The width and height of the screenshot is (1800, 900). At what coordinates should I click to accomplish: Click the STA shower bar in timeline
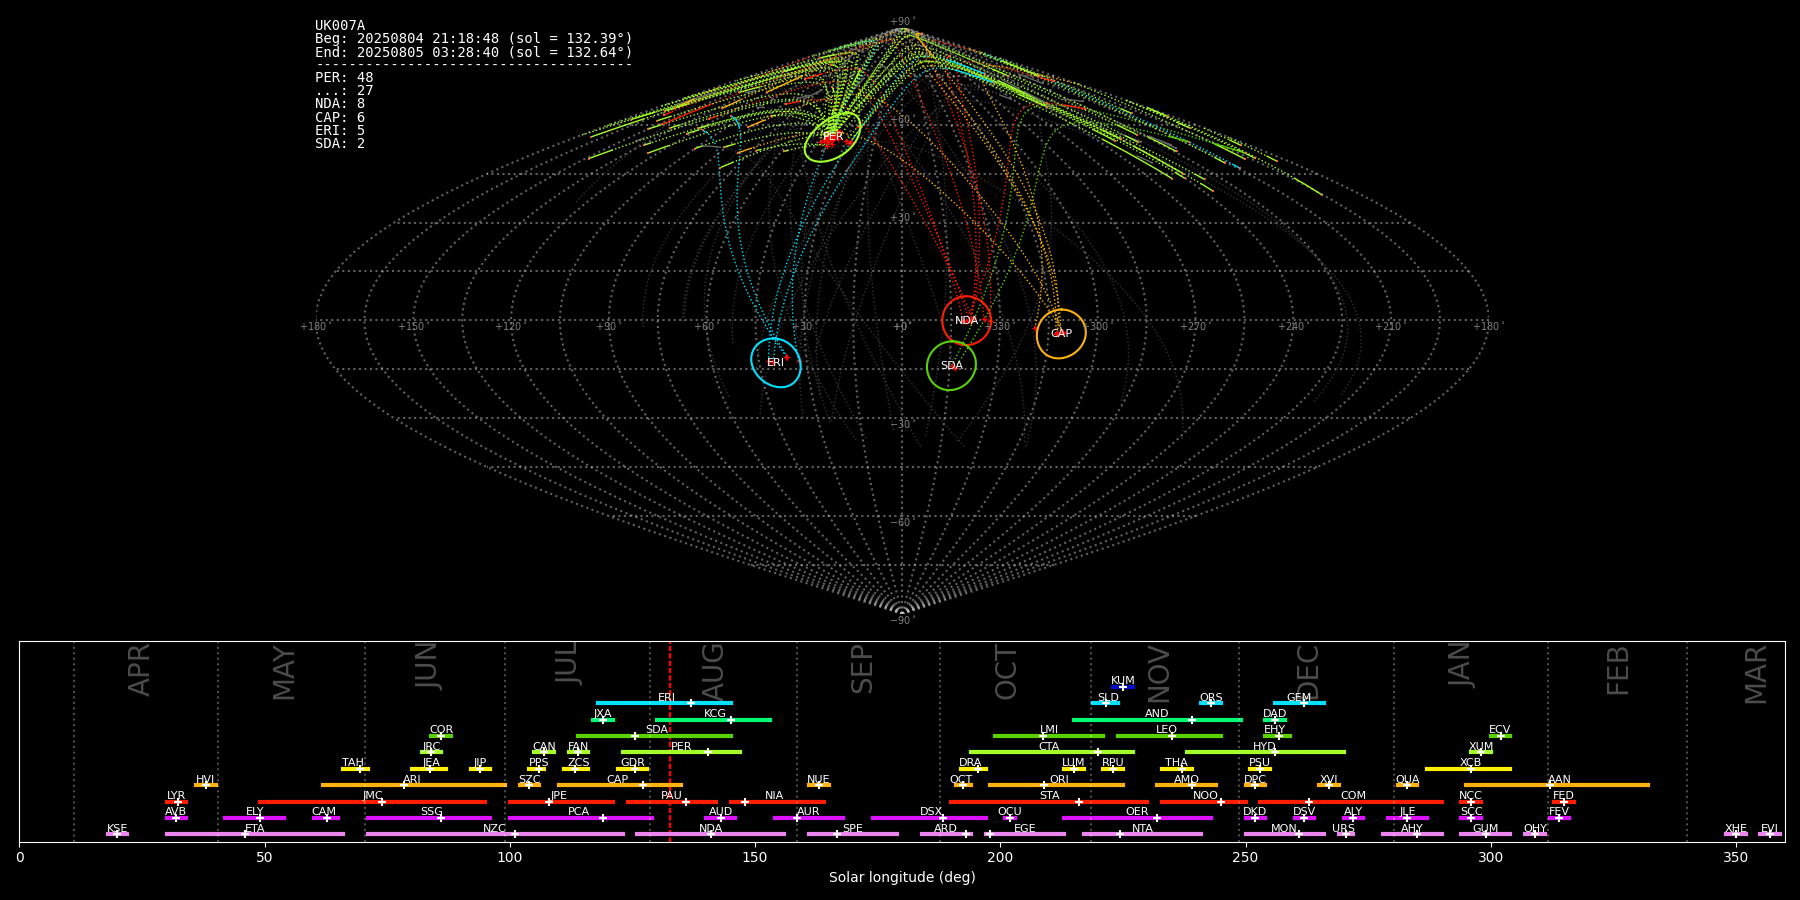point(1049,802)
